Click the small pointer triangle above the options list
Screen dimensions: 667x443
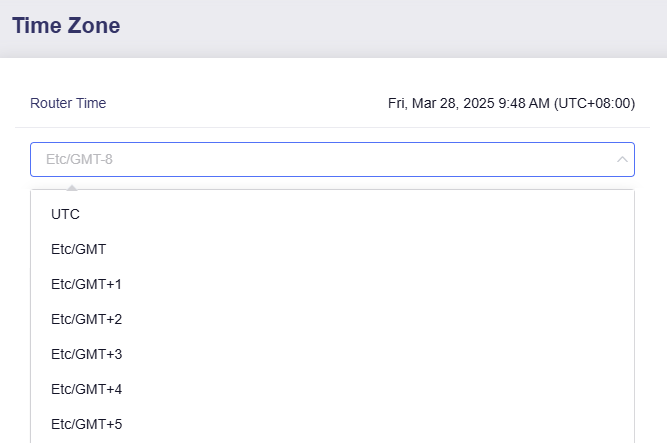[x=71, y=186]
